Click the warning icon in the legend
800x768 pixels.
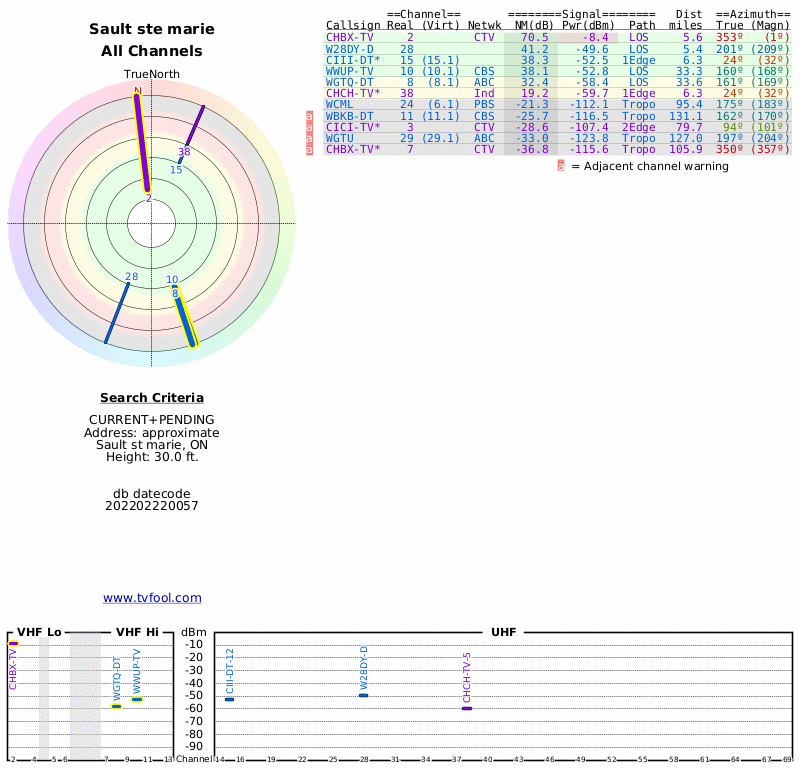click(561, 166)
